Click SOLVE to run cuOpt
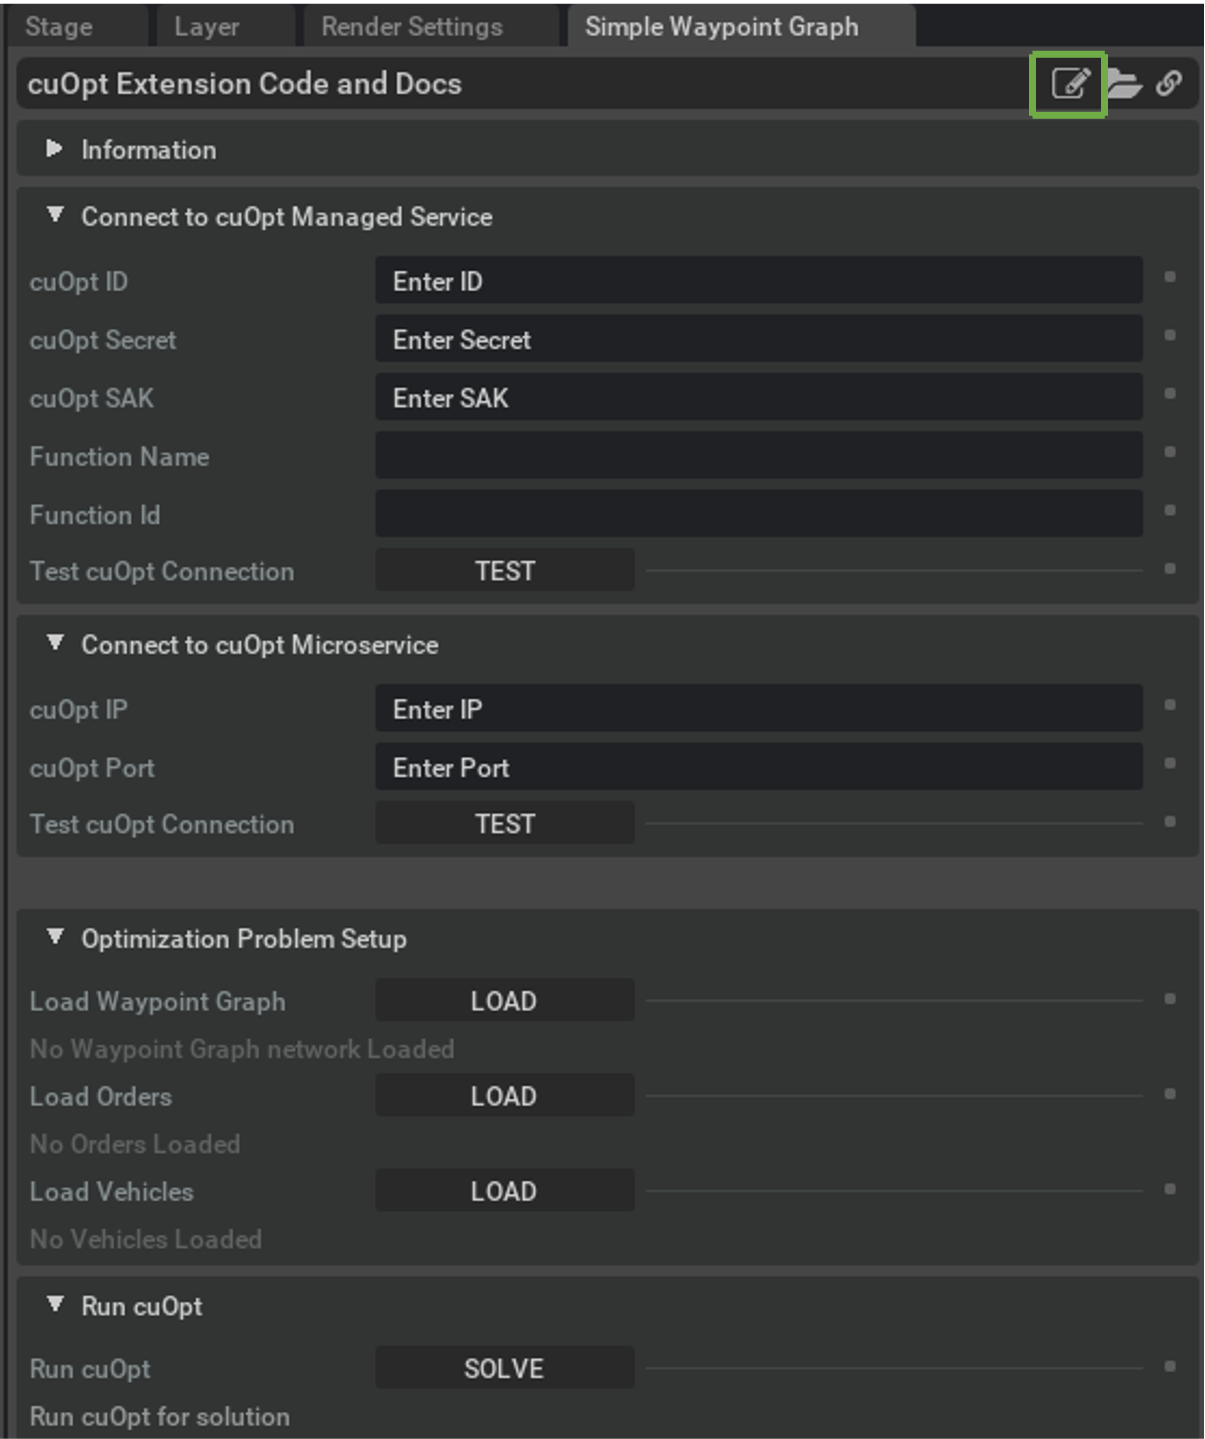Image resolution: width=1205 pixels, height=1439 pixels. tap(504, 1368)
